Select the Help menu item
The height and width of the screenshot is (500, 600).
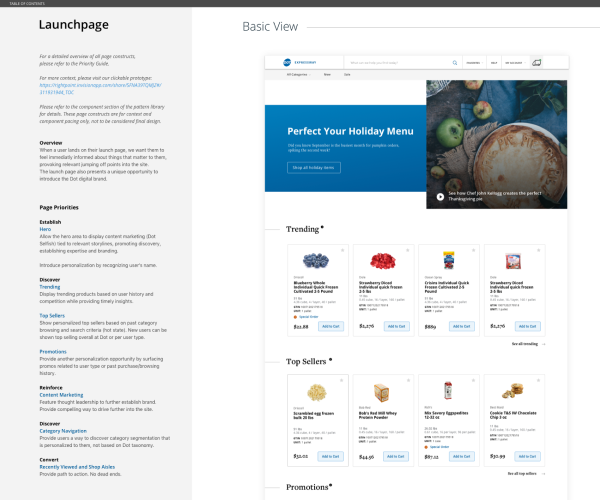coord(493,62)
